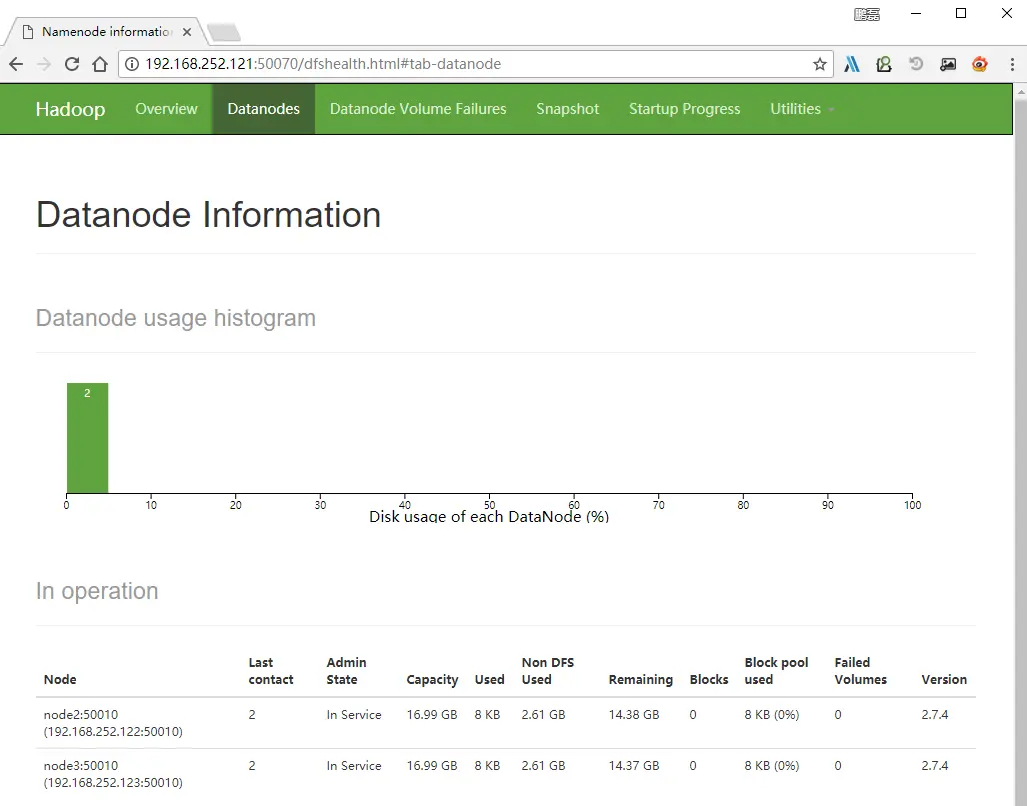Click the Capacity column header
1027x806 pixels.
(x=432, y=680)
